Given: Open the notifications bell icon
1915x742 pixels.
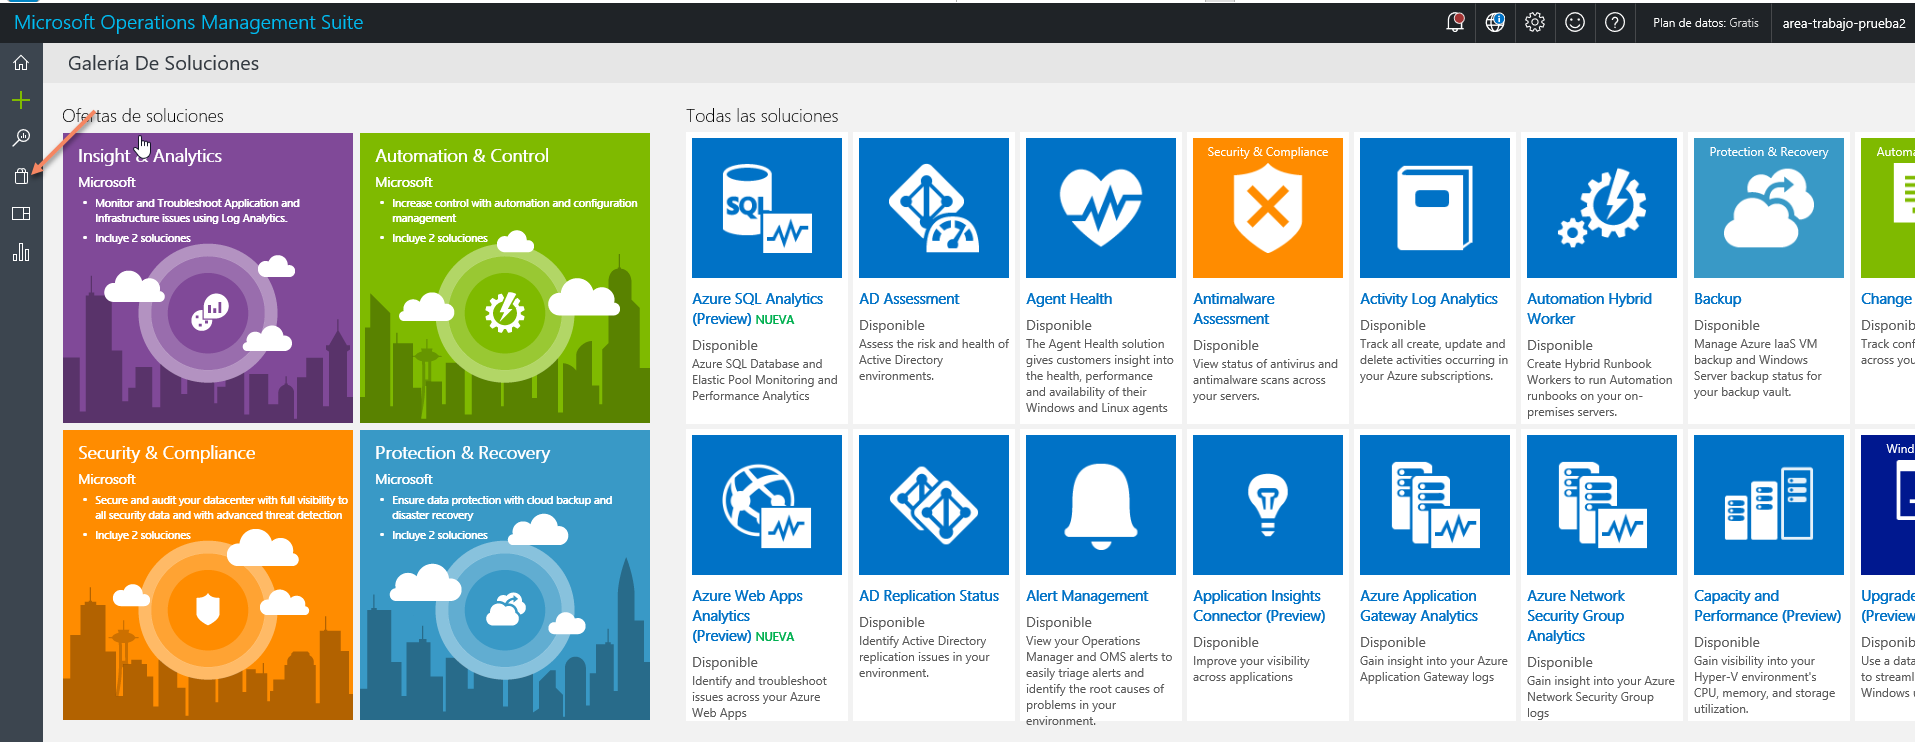Looking at the screenshot, I should pos(1455,22).
